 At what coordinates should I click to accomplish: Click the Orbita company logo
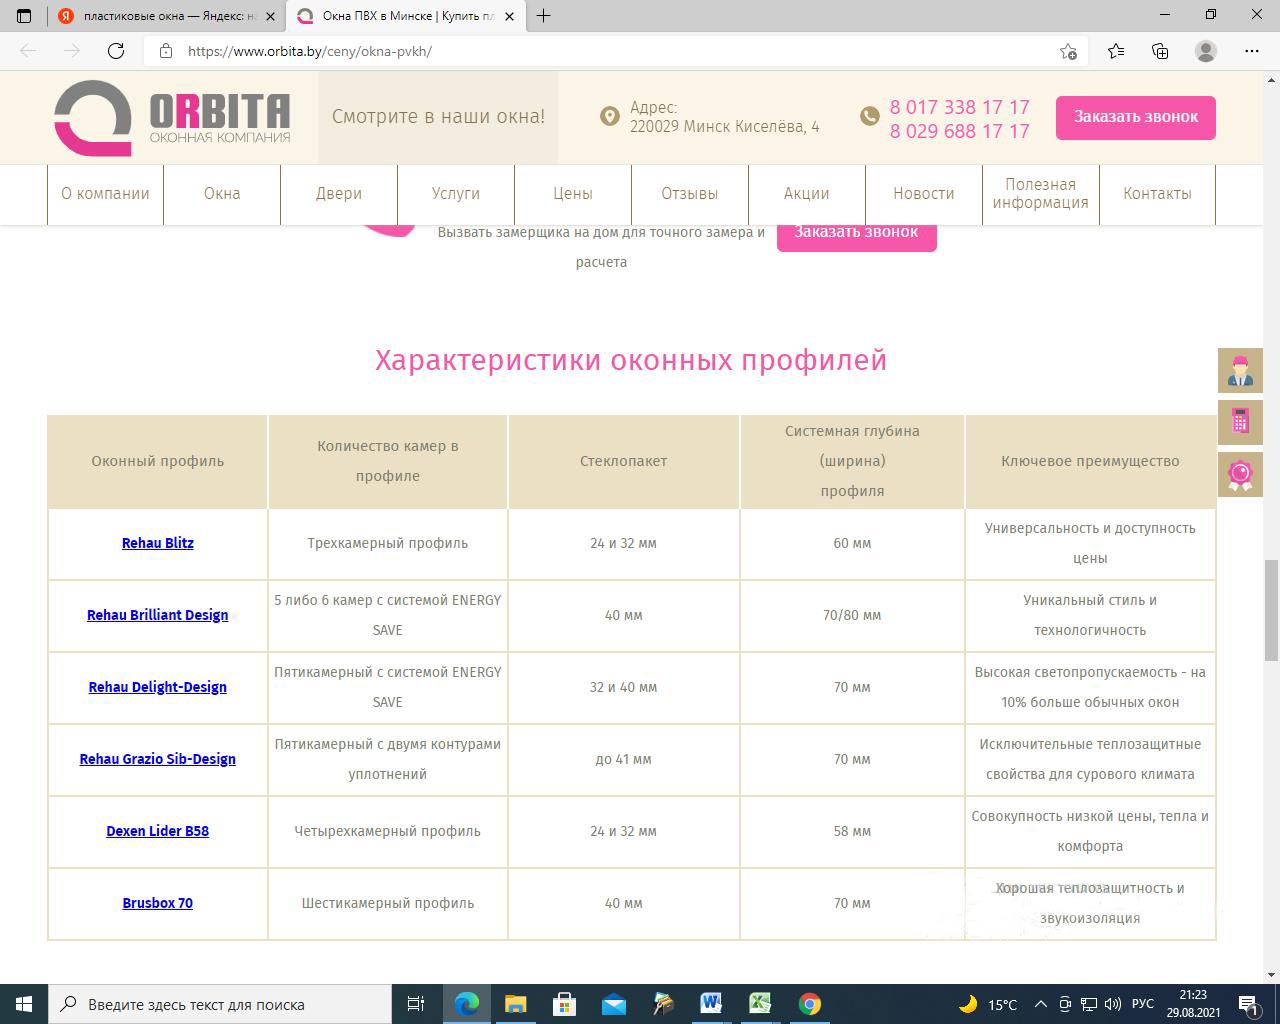click(x=172, y=118)
